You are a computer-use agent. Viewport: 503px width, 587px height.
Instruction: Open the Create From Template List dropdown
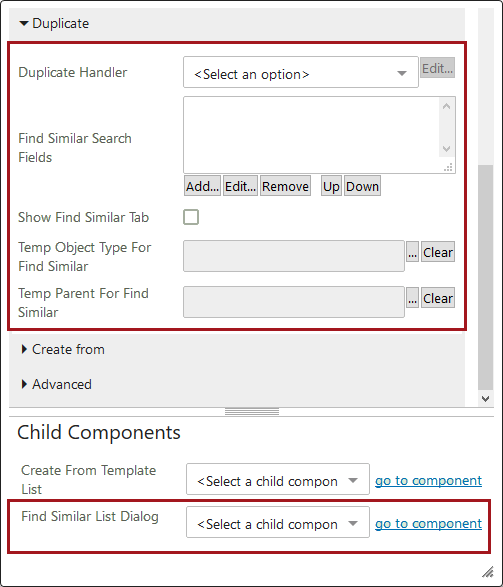click(278, 479)
